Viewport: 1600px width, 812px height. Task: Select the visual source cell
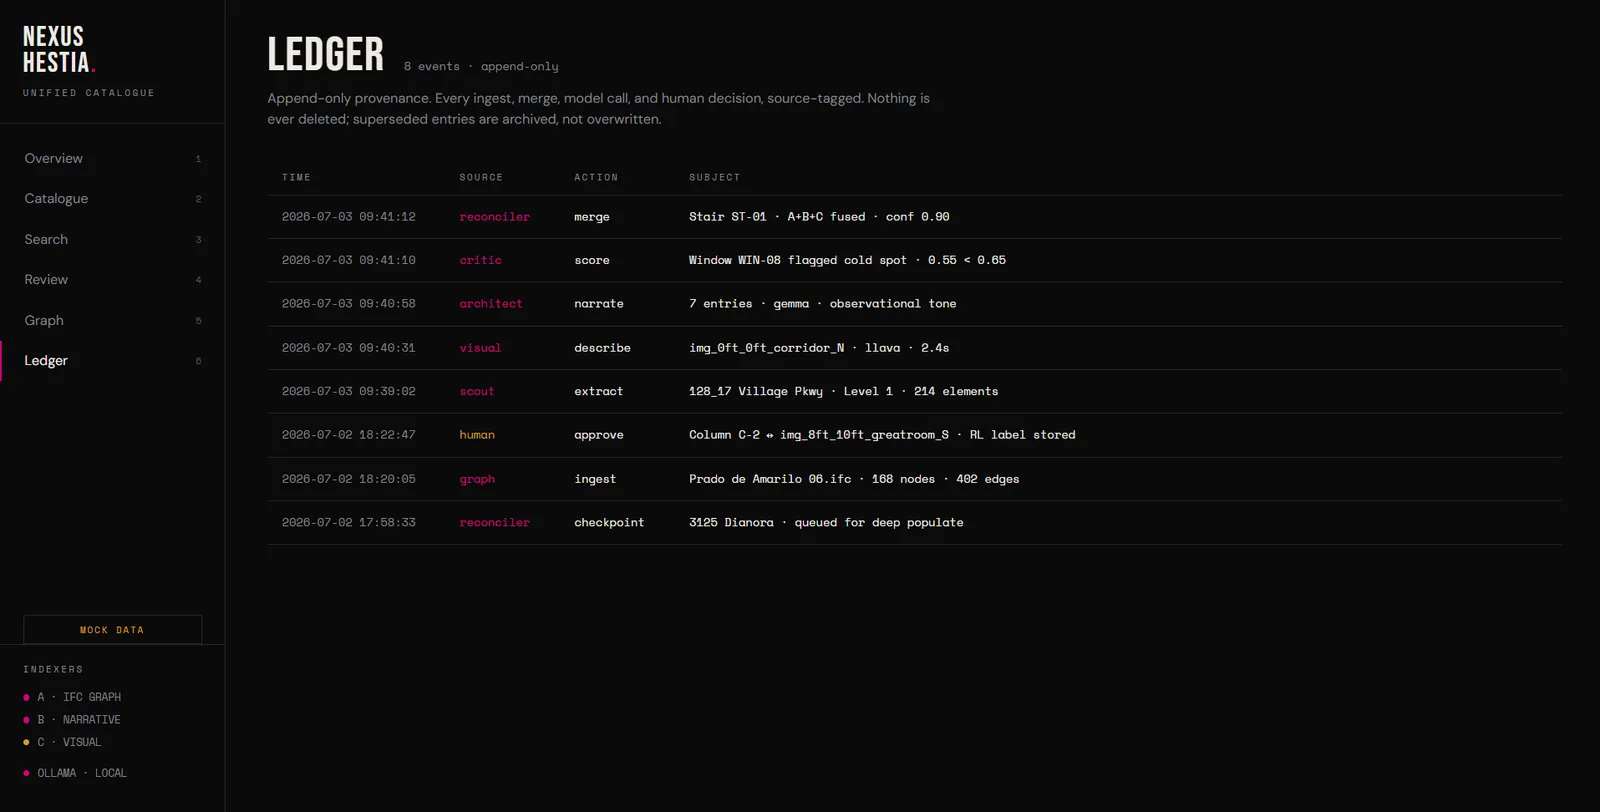[x=480, y=348]
